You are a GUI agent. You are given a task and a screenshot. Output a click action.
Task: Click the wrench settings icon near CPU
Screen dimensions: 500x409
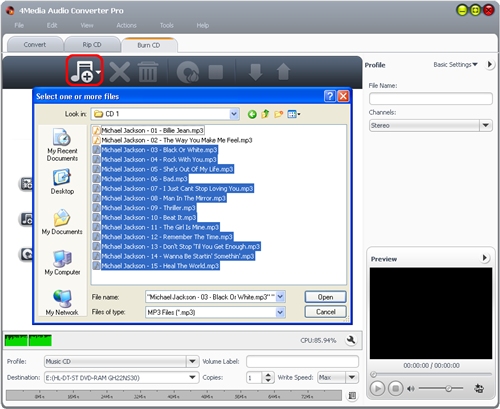[x=351, y=340]
